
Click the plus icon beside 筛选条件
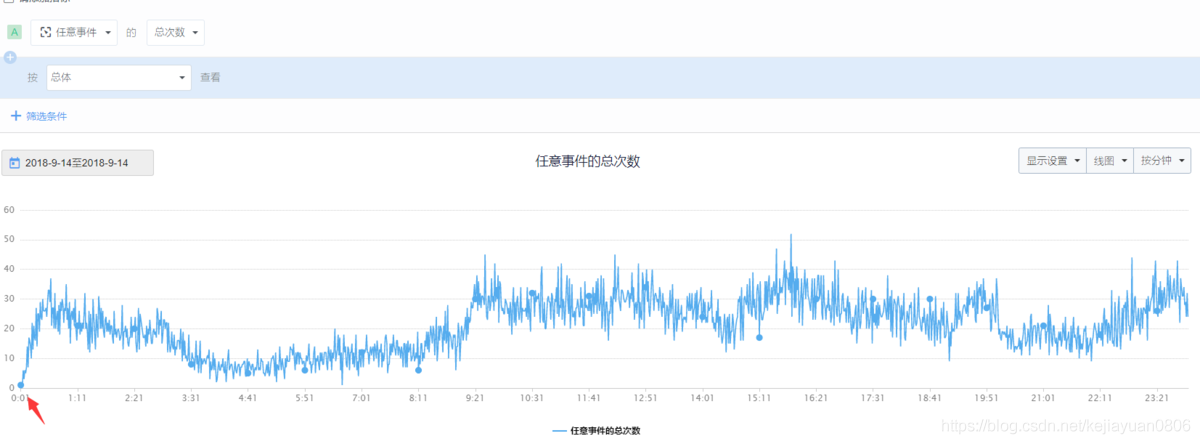pyautogui.click(x=16, y=116)
